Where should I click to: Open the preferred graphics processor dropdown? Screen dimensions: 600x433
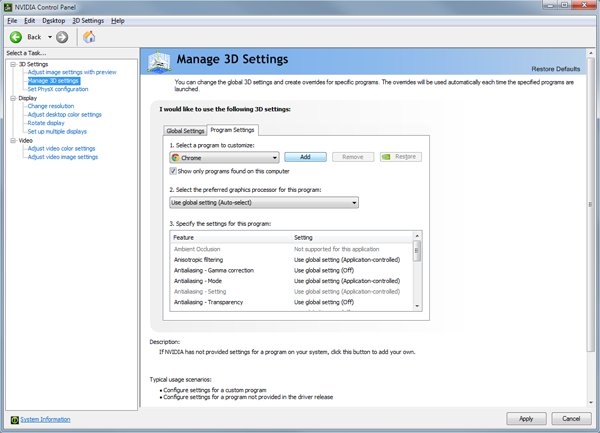click(264, 203)
